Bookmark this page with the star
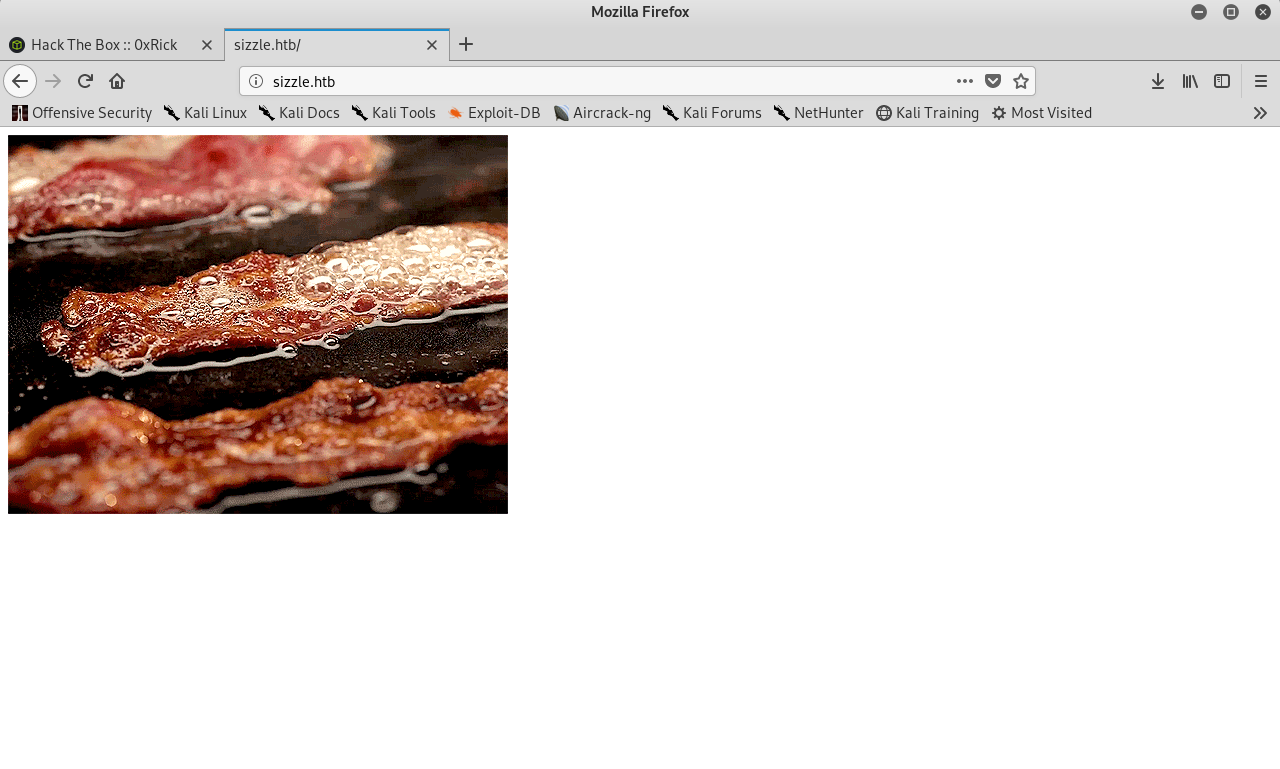This screenshot has height=769, width=1280. click(1020, 81)
